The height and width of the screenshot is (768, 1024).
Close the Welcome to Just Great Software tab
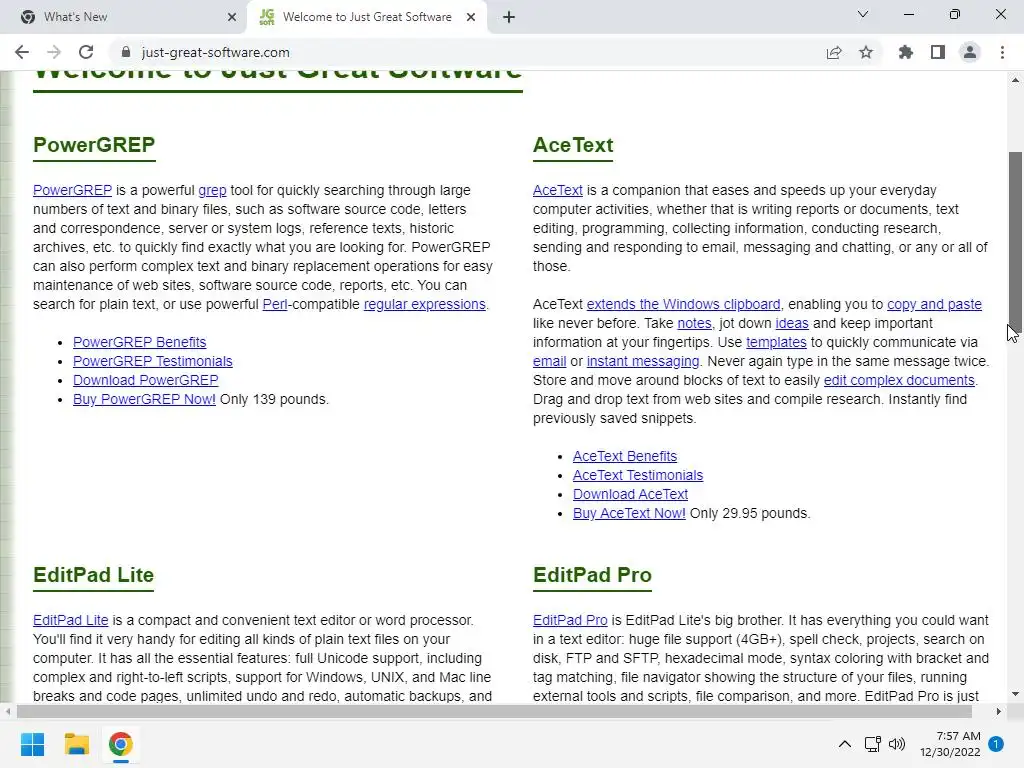pos(471,17)
